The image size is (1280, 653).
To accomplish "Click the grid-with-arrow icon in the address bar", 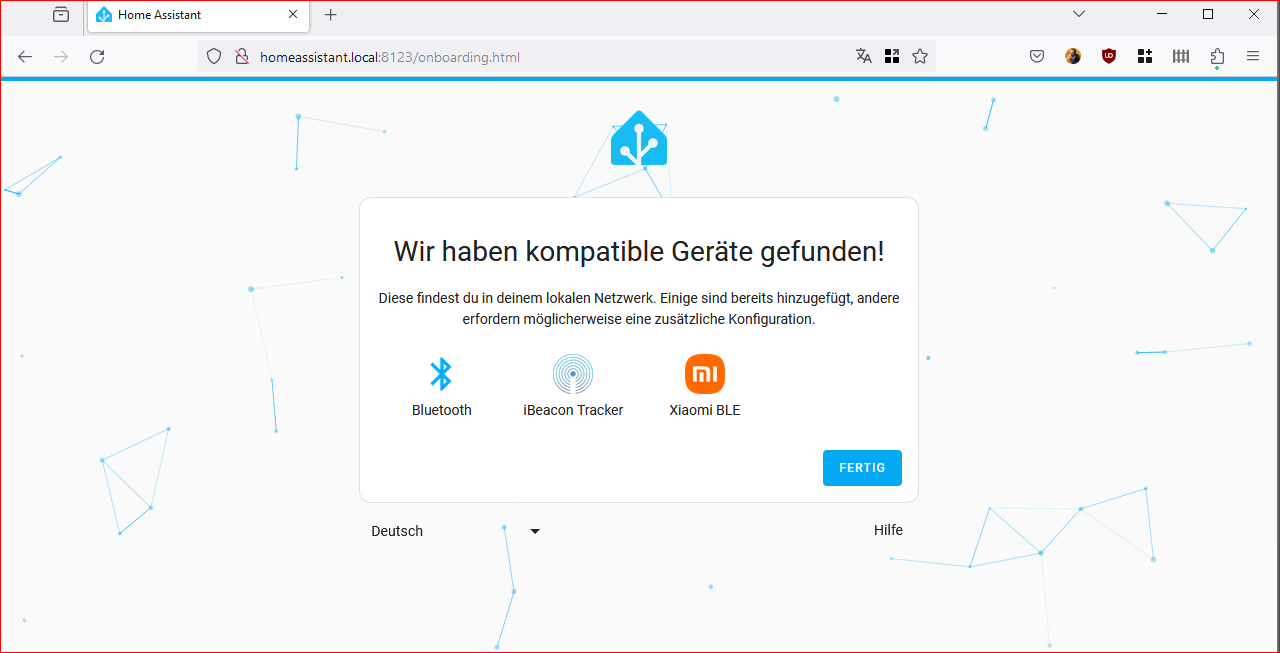I will coord(892,57).
